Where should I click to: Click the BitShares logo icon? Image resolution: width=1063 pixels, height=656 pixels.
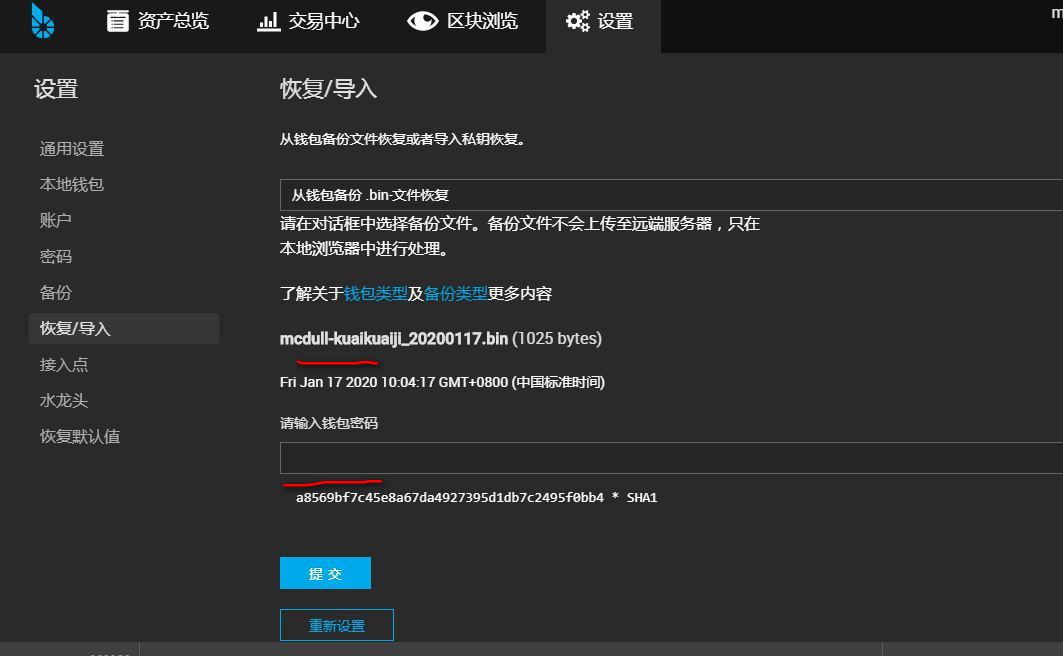pyautogui.click(x=43, y=20)
